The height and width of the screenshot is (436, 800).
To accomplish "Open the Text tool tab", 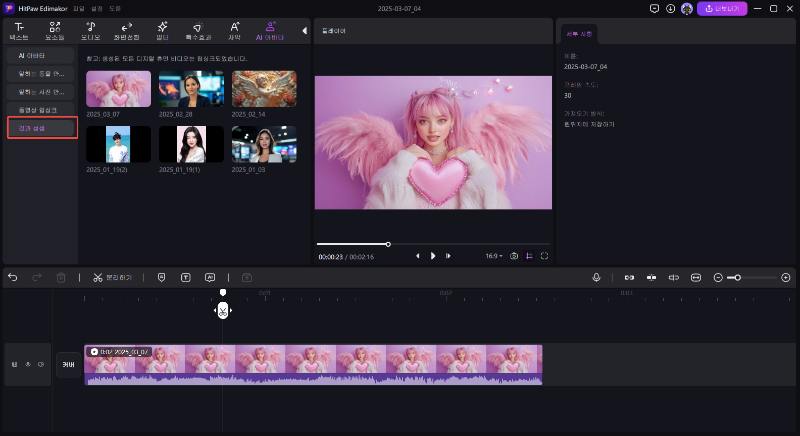I will point(19,31).
